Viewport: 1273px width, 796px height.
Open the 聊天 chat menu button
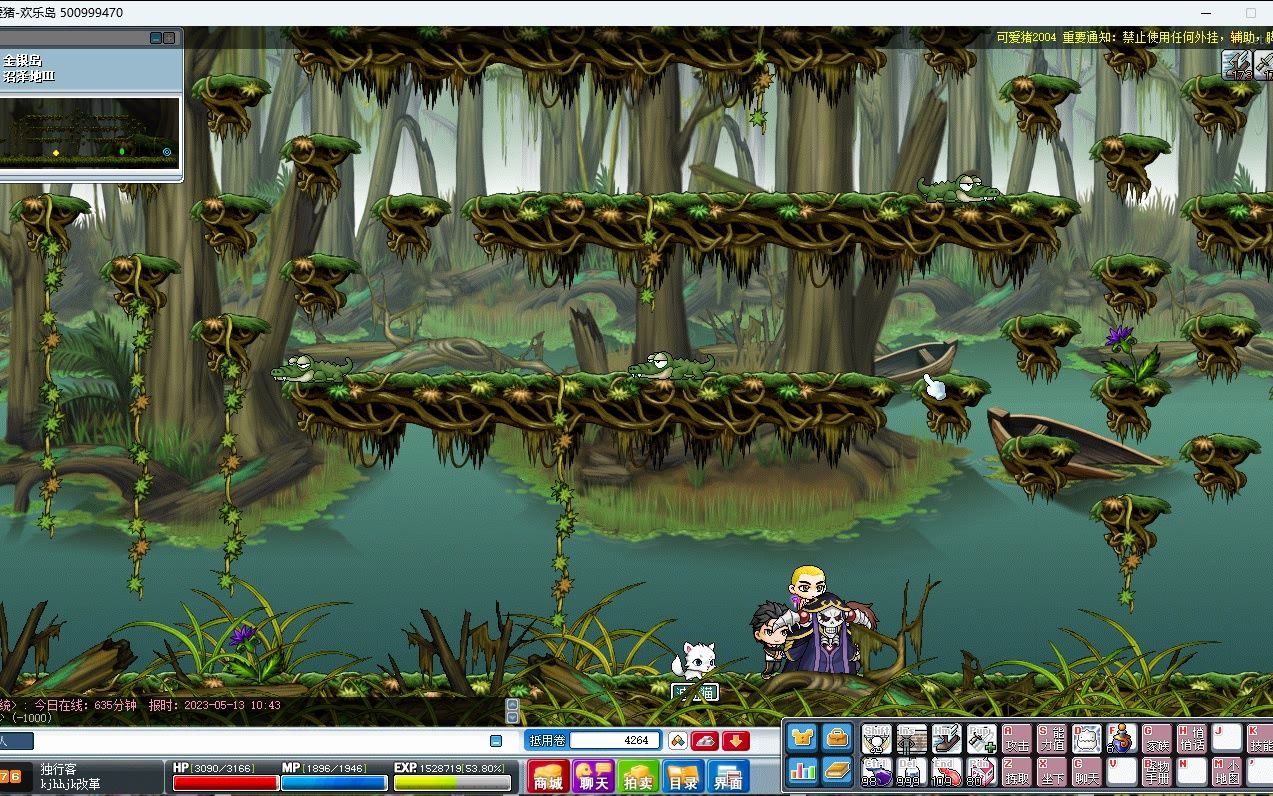tap(594, 777)
